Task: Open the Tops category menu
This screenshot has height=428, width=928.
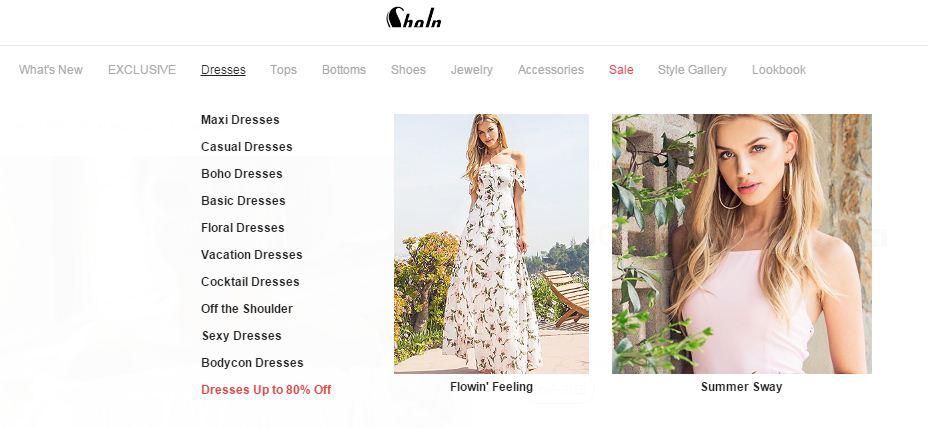Action: (283, 70)
